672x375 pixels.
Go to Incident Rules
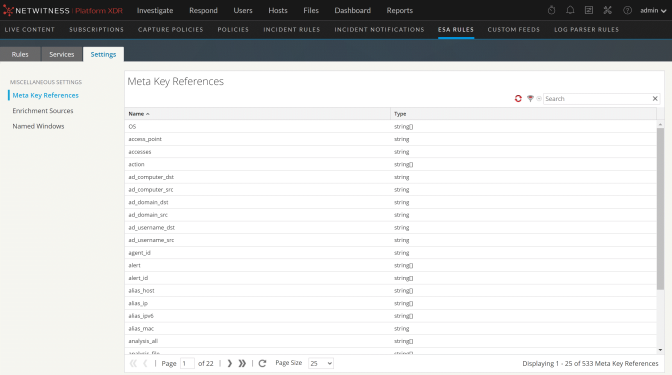291,30
